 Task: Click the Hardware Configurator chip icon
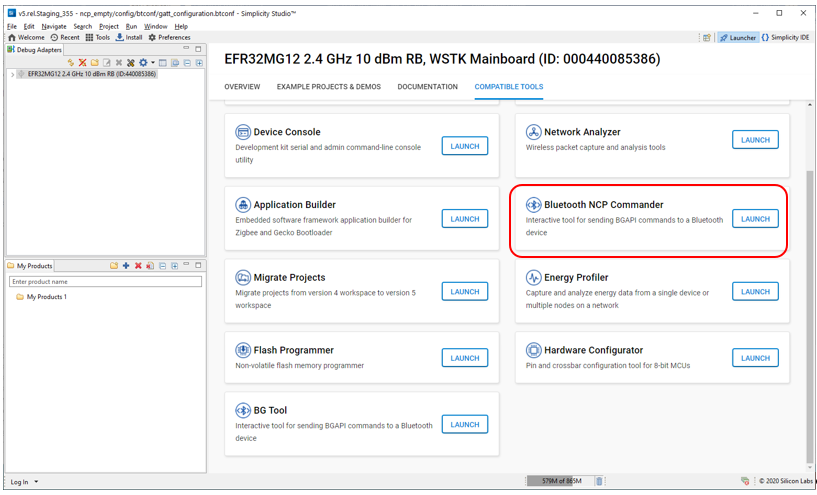534,350
